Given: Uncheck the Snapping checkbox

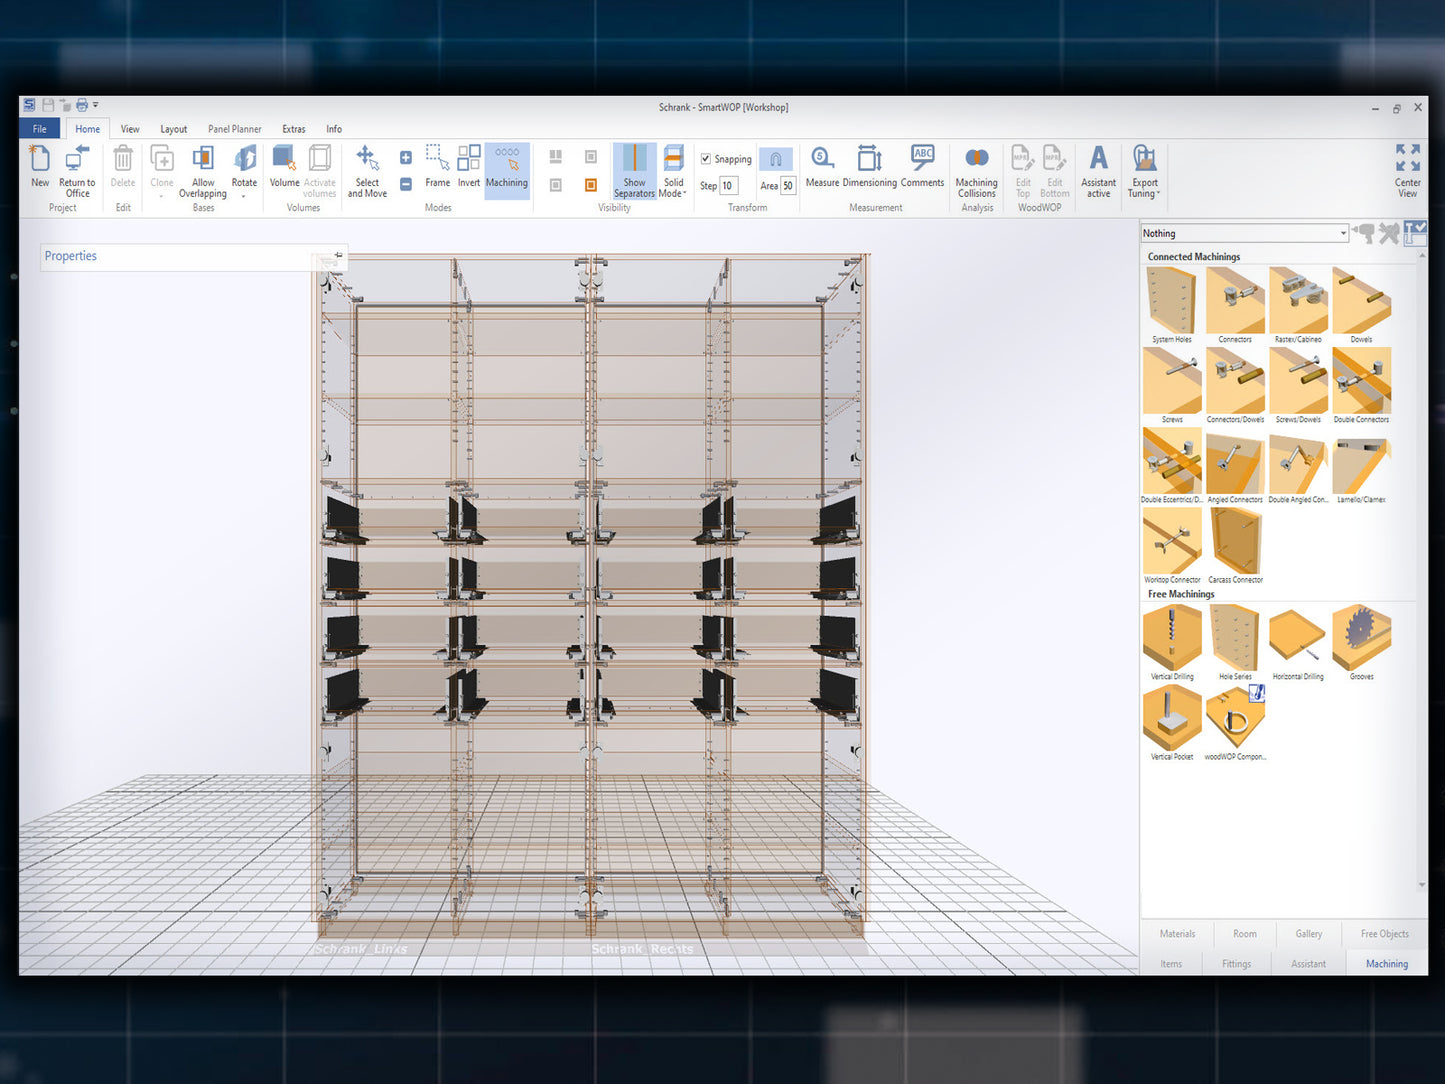Looking at the screenshot, I should tap(706, 159).
